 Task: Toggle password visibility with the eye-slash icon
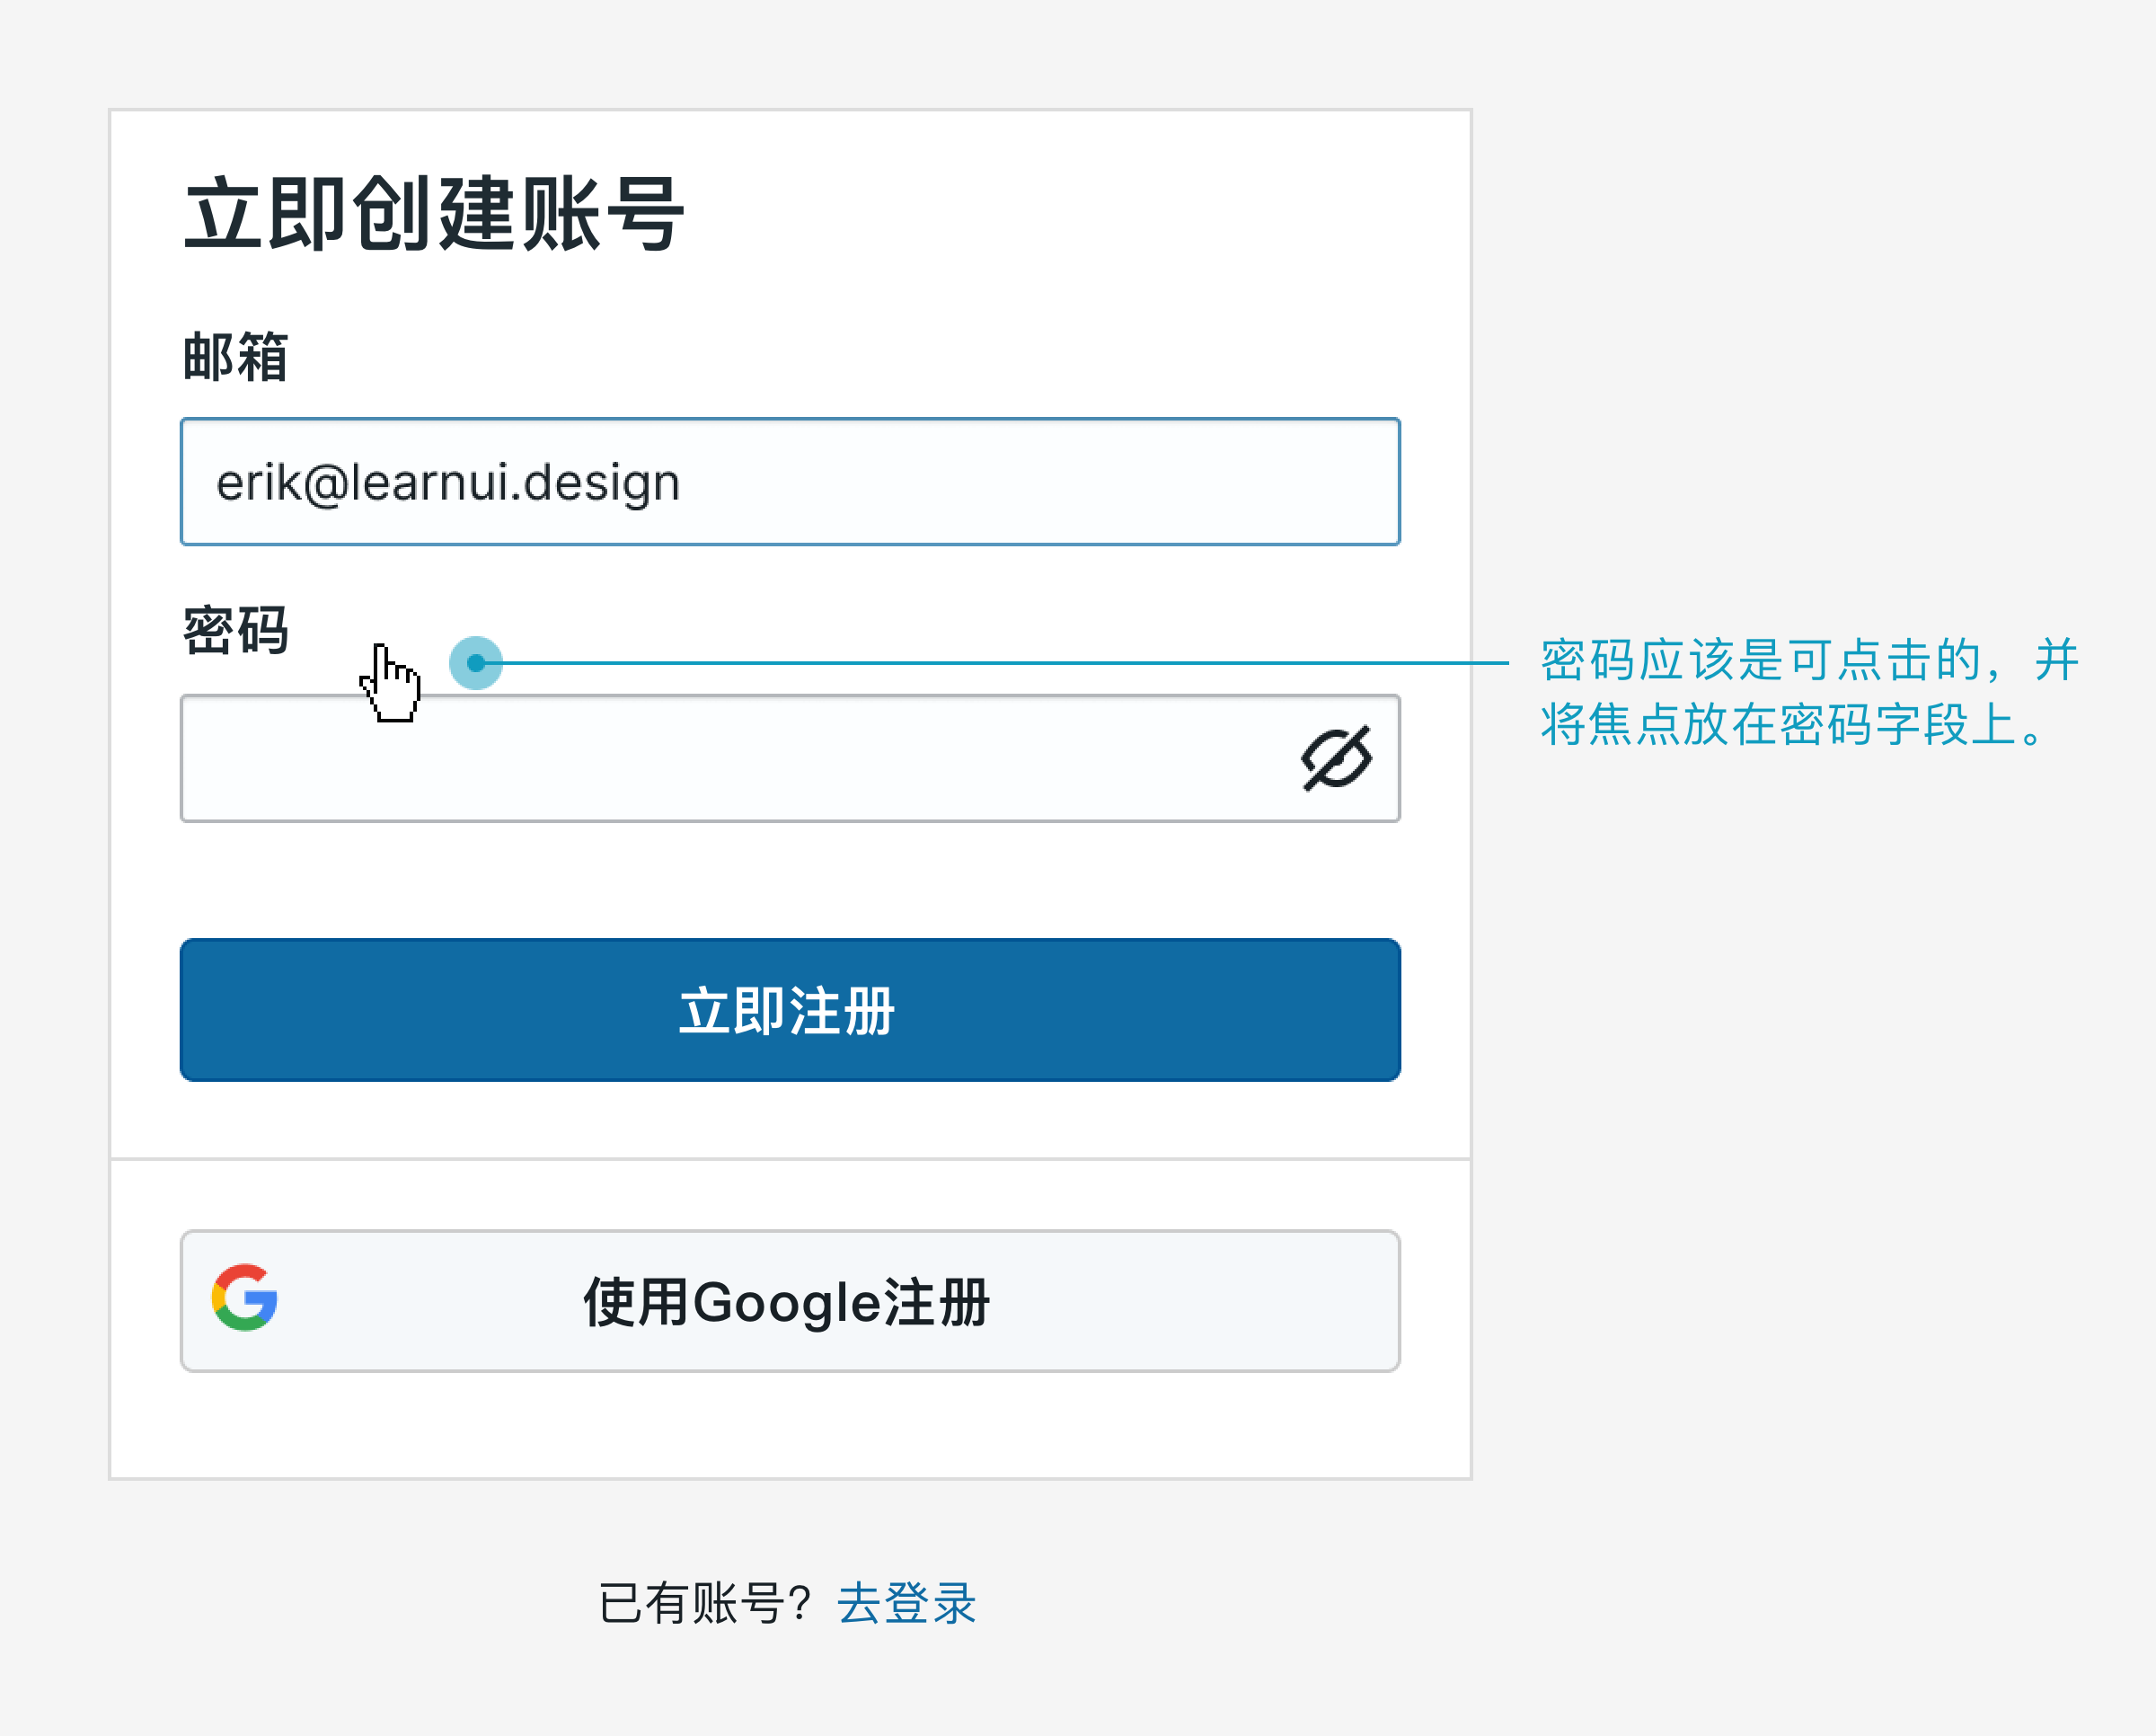point(1336,758)
